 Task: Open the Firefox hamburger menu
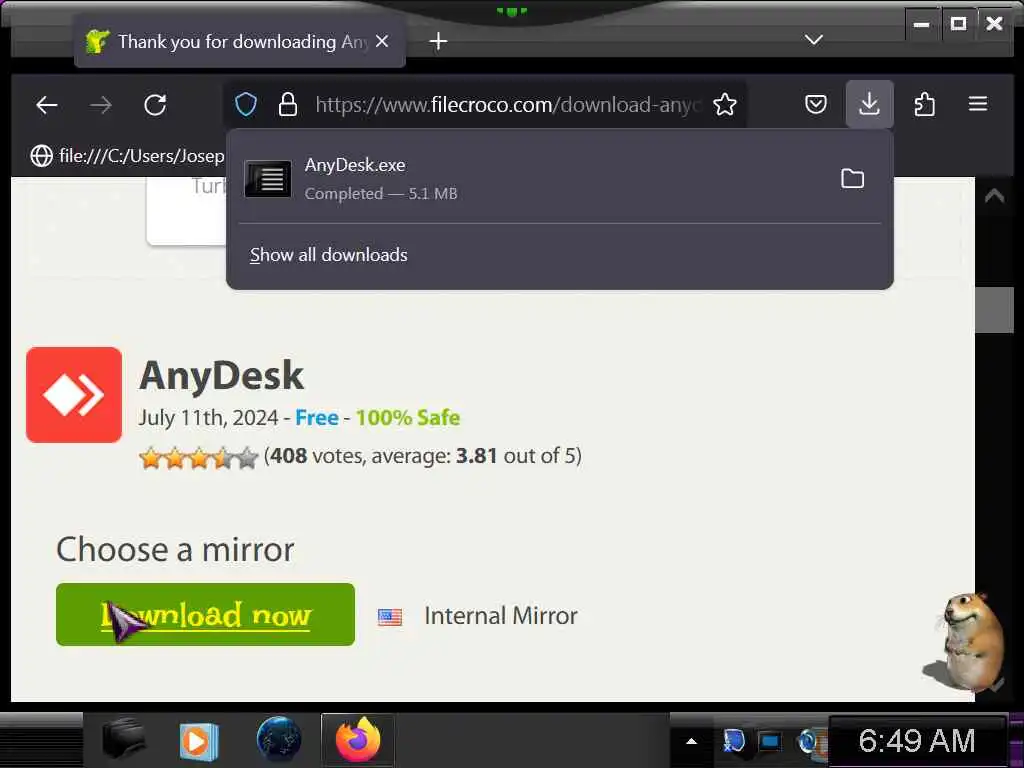click(978, 104)
